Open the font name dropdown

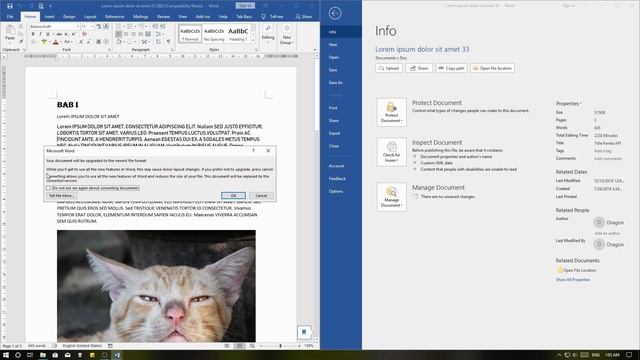pos(77,27)
